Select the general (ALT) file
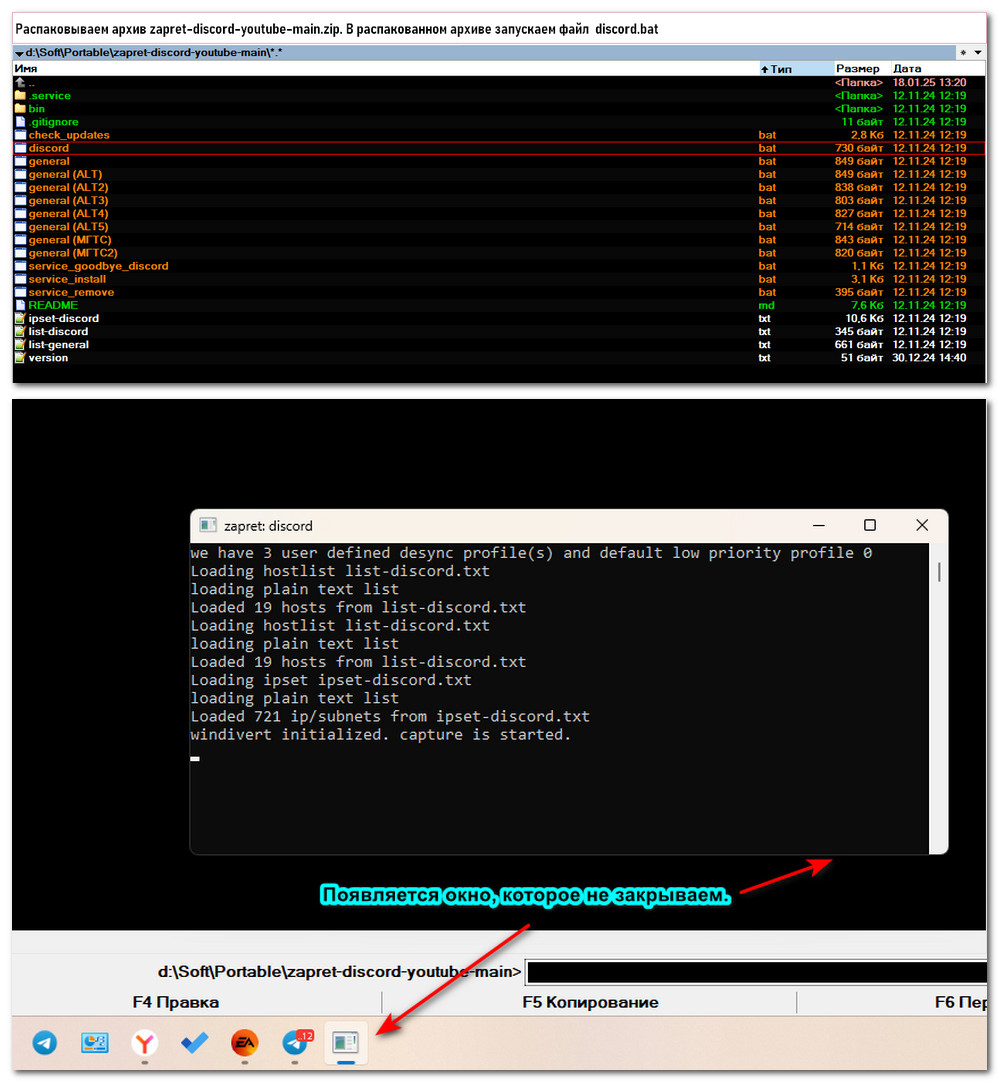1000x1083 pixels. click(499, 174)
